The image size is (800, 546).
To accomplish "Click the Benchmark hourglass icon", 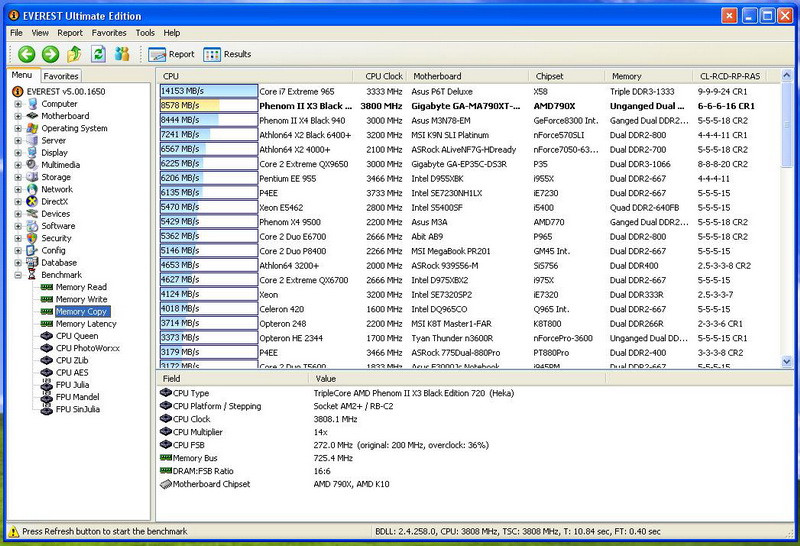I will [32, 275].
